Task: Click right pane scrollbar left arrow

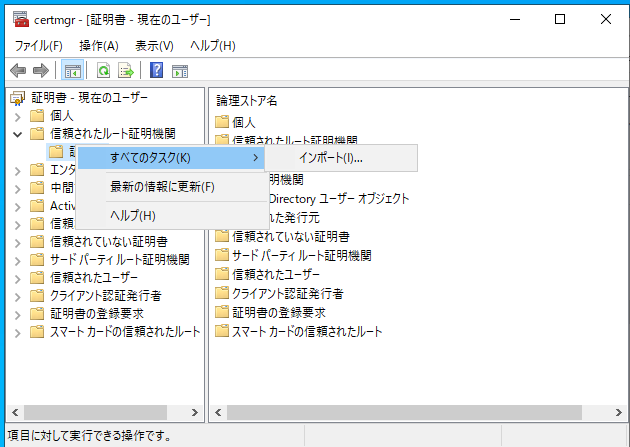Action: [218, 412]
